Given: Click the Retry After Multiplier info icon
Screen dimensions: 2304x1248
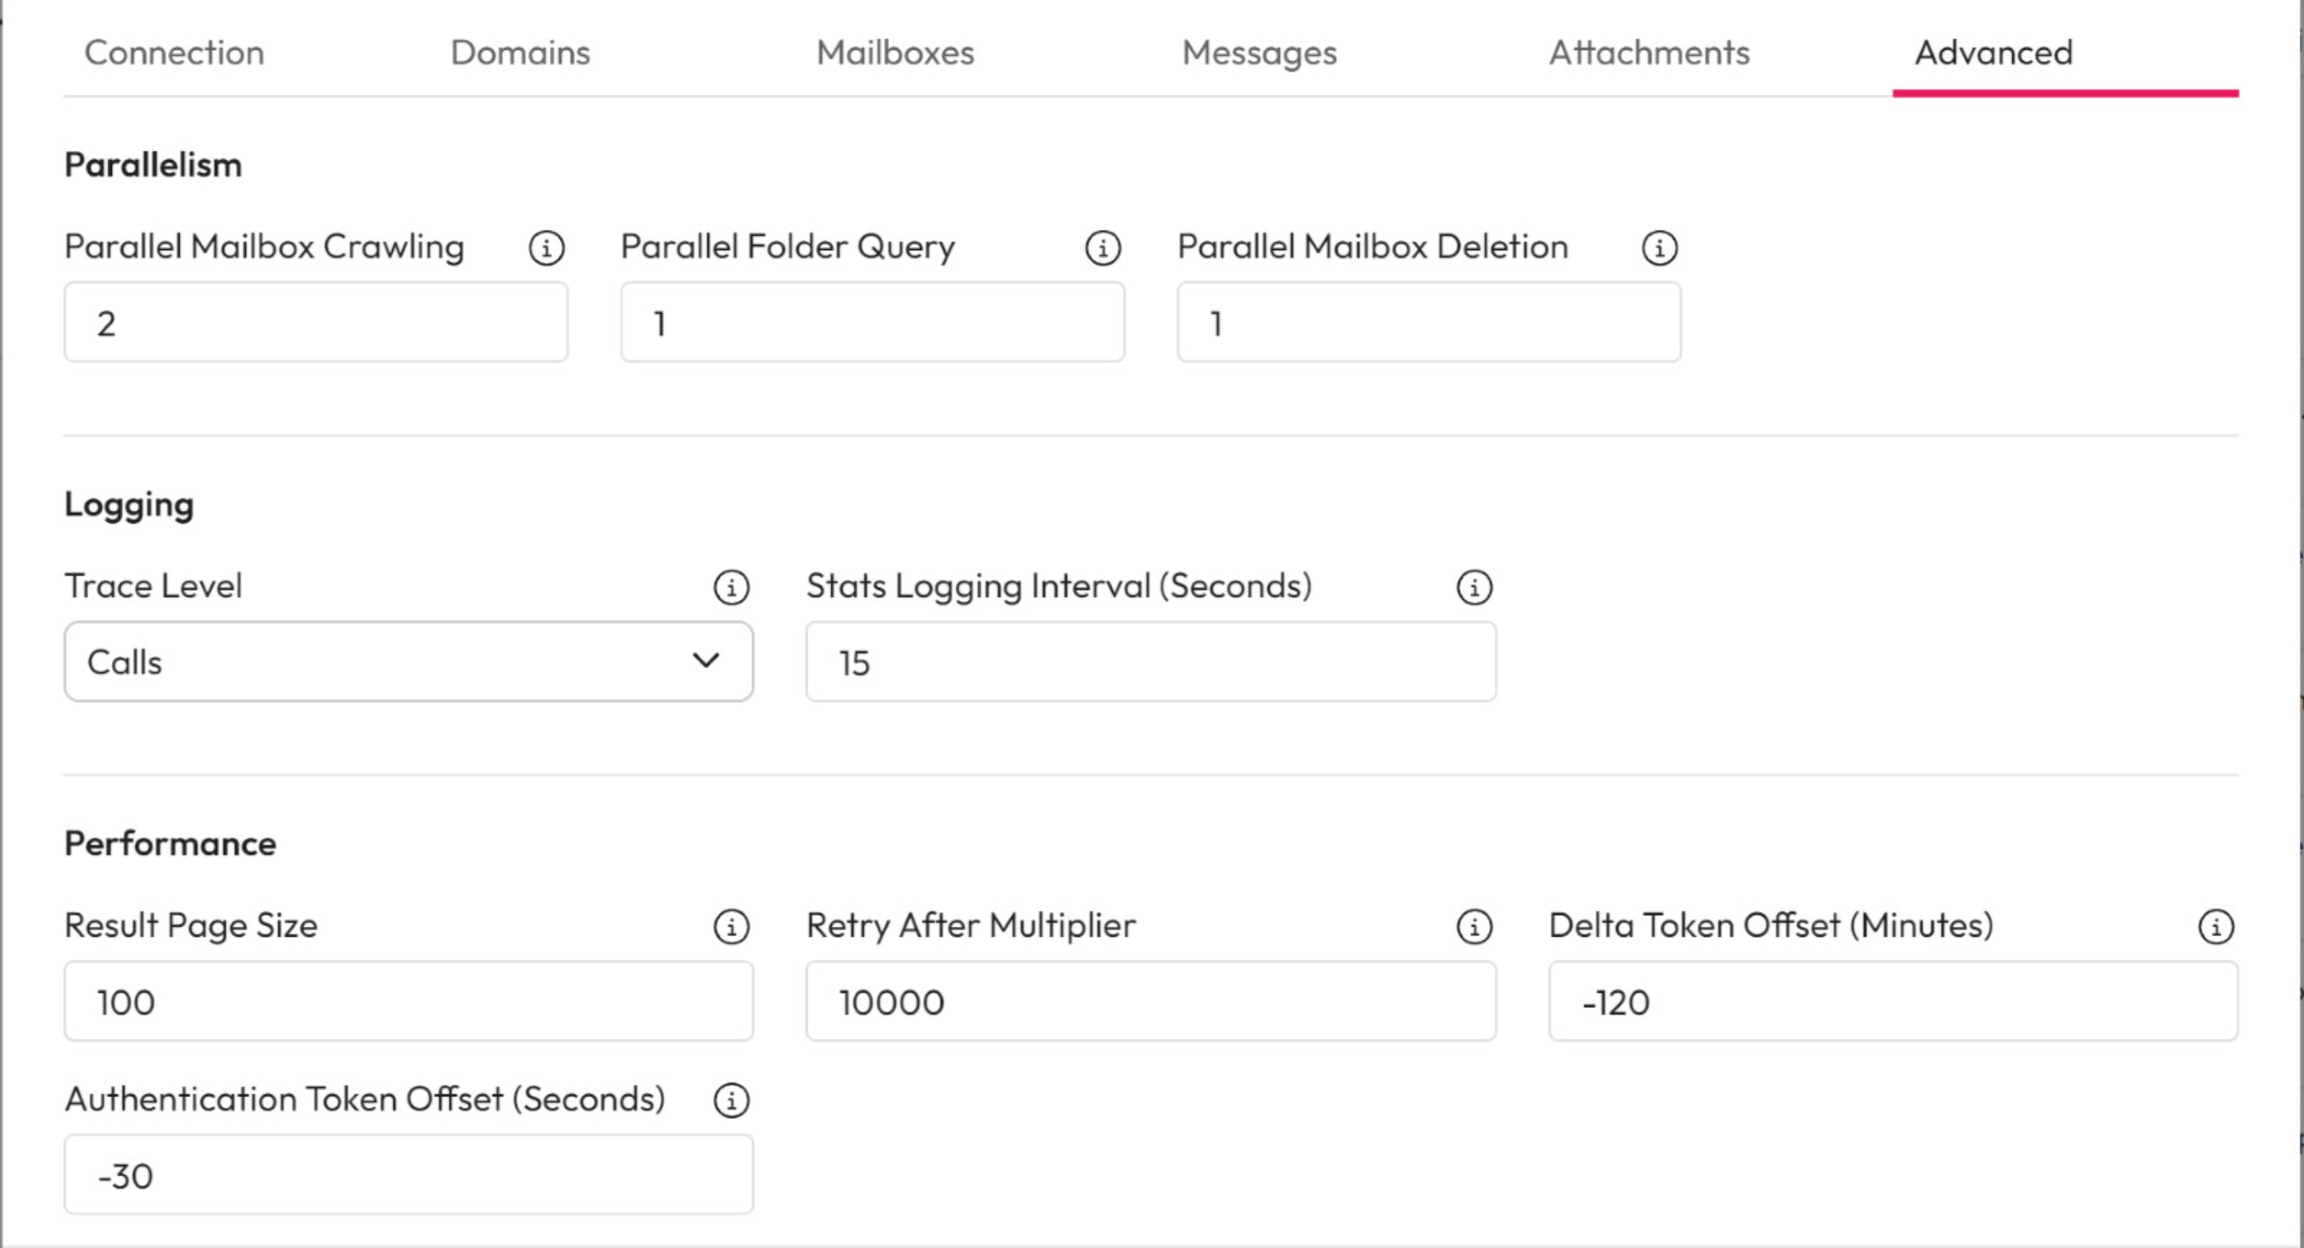Looking at the screenshot, I should coord(1474,927).
